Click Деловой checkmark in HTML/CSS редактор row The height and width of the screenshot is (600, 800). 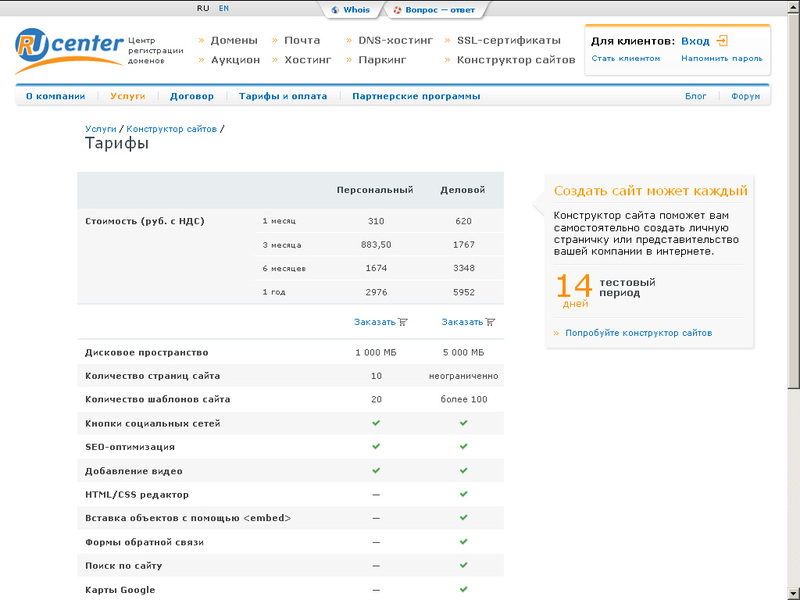[x=463, y=494]
